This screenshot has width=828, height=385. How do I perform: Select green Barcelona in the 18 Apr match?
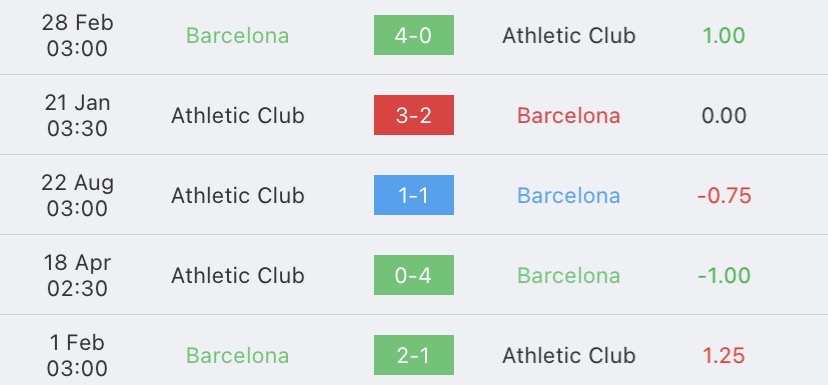coord(569,275)
